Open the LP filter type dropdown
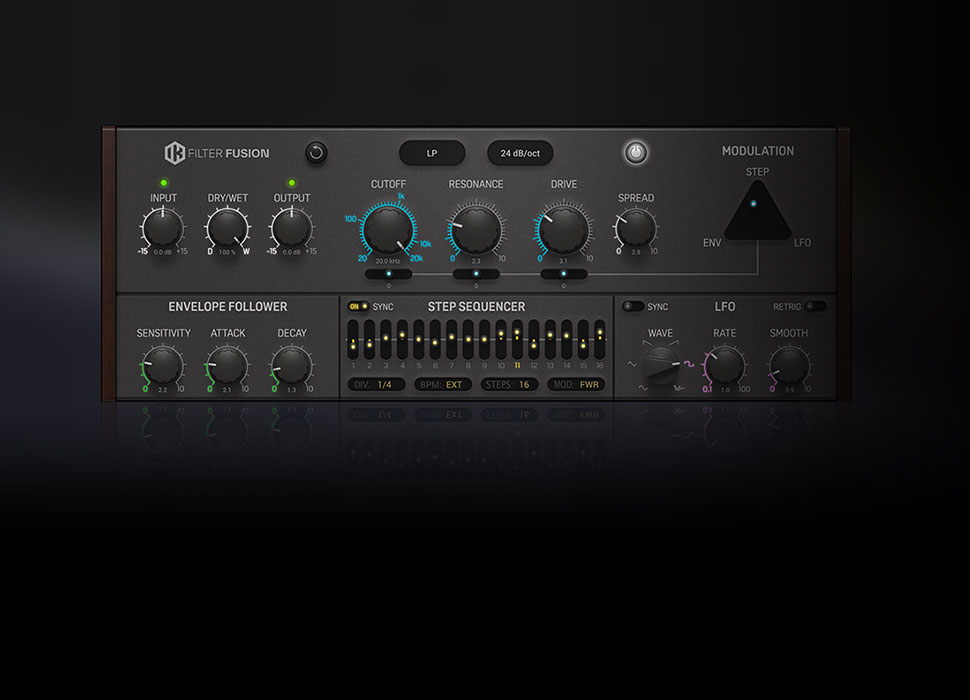The height and width of the screenshot is (700, 970). tap(432, 153)
